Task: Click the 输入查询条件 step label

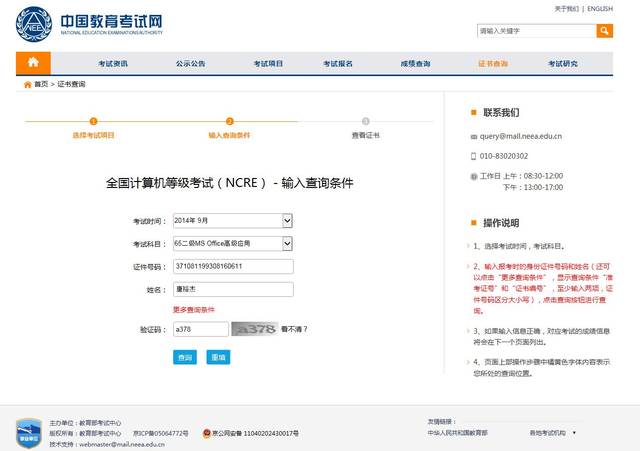Action: point(229,135)
